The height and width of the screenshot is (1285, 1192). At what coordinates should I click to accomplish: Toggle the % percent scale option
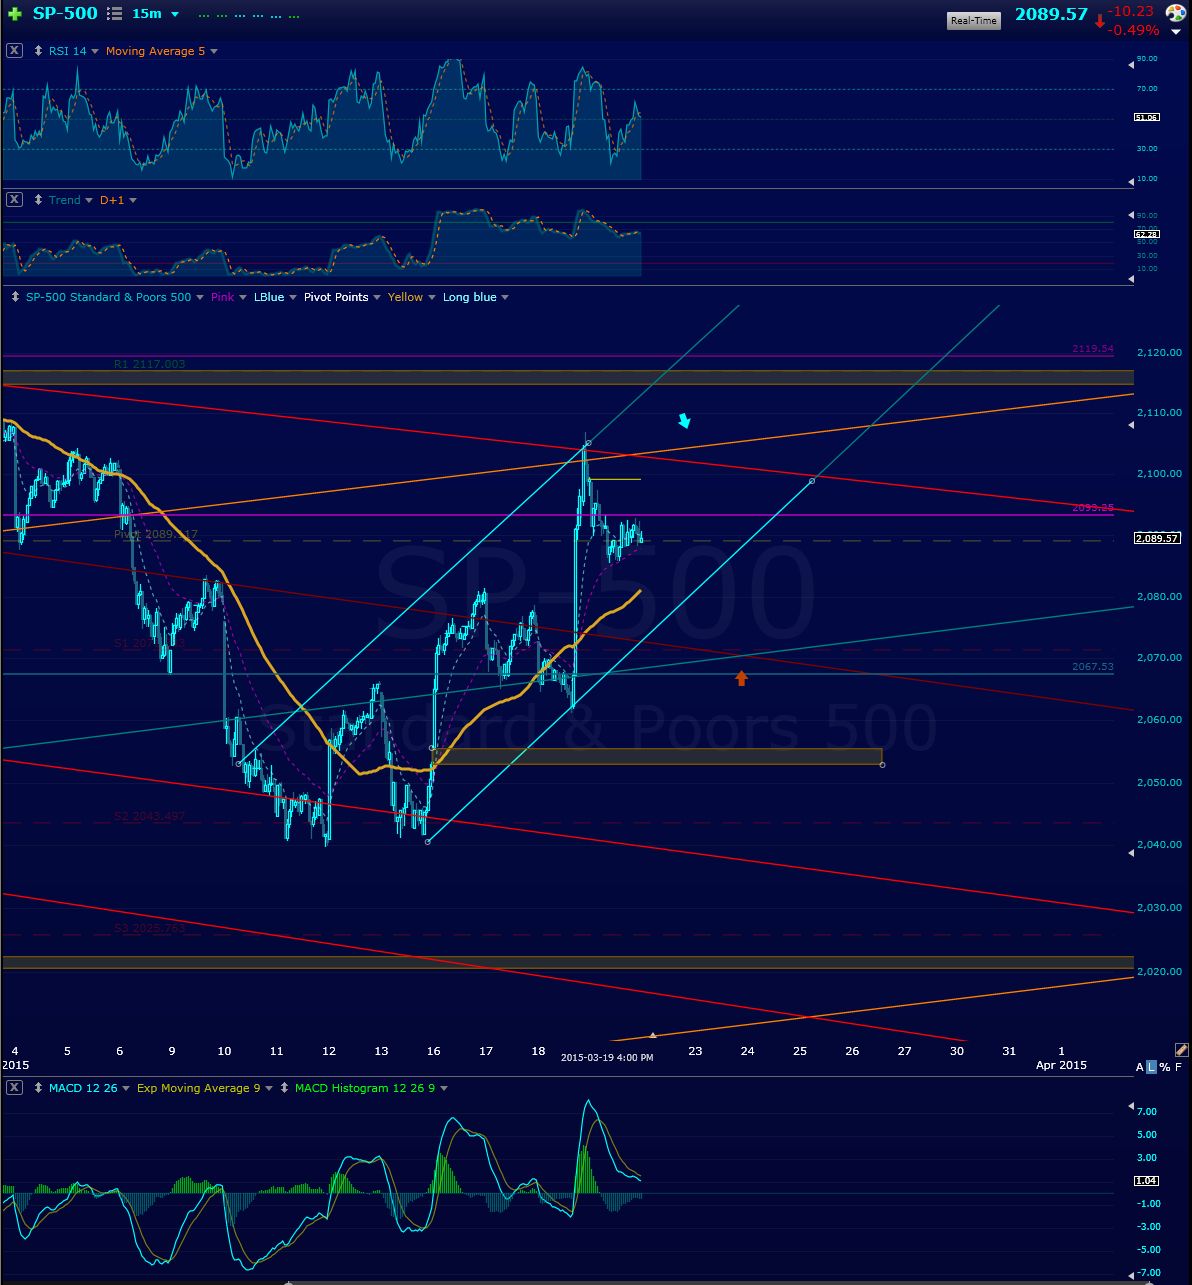point(1165,1067)
